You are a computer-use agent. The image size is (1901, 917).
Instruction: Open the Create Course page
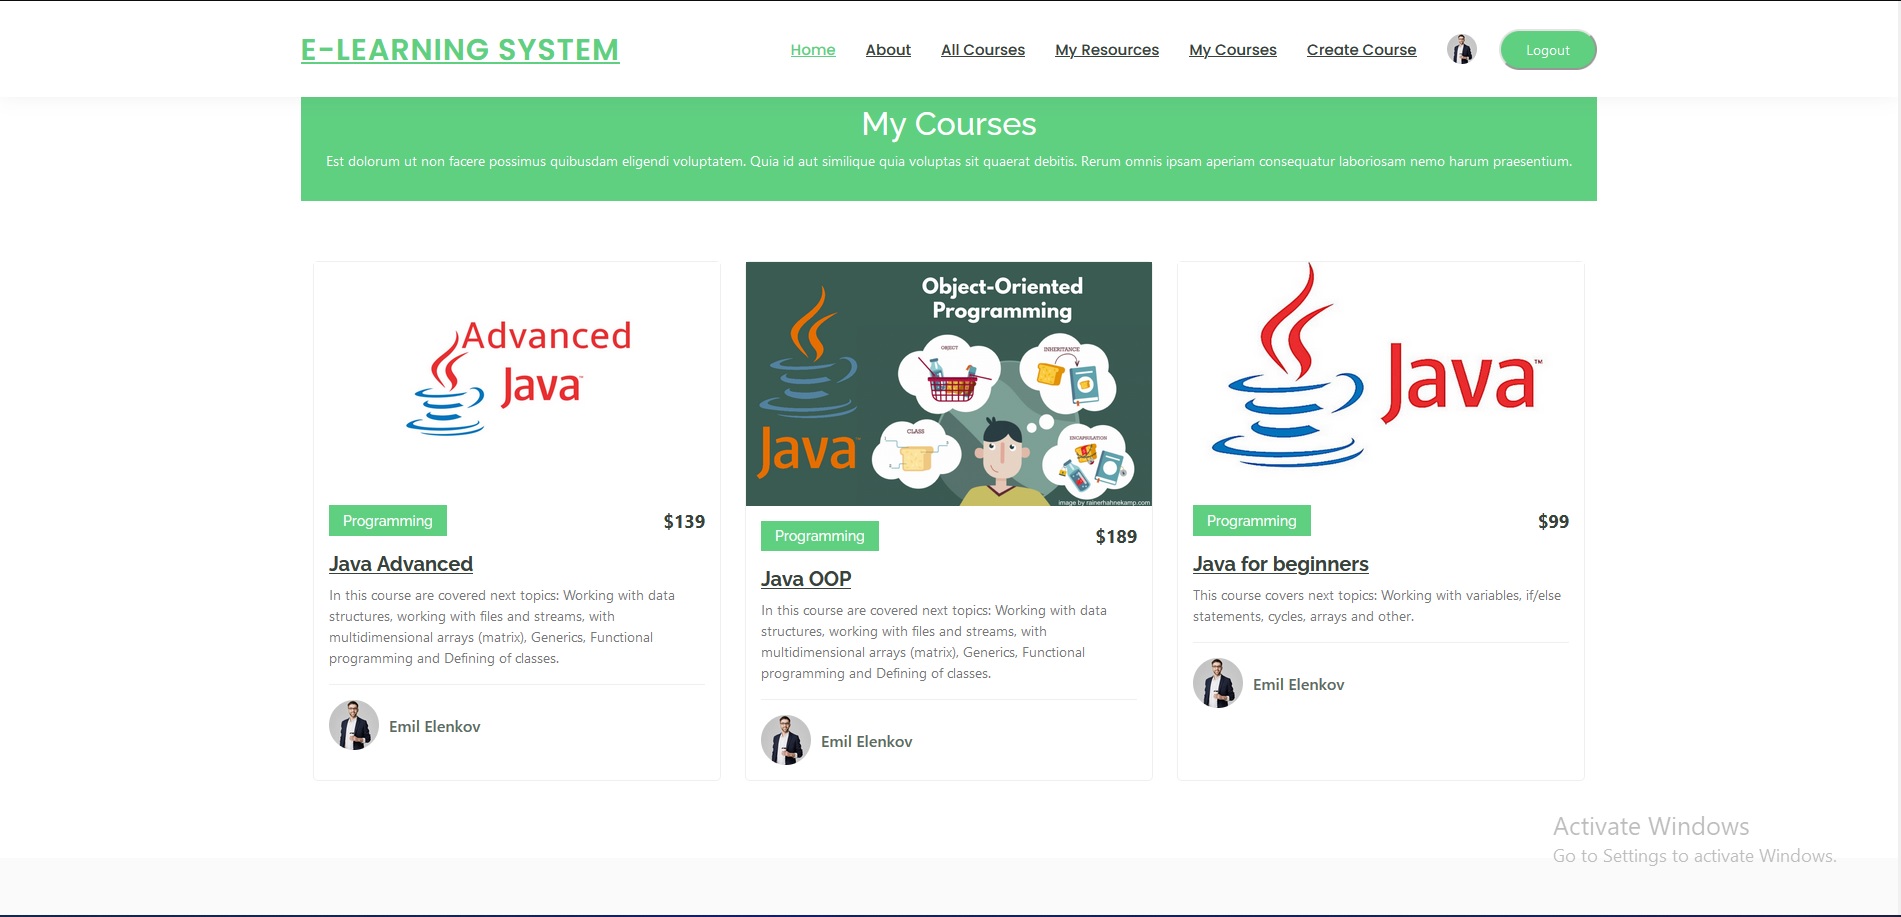(x=1361, y=49)
